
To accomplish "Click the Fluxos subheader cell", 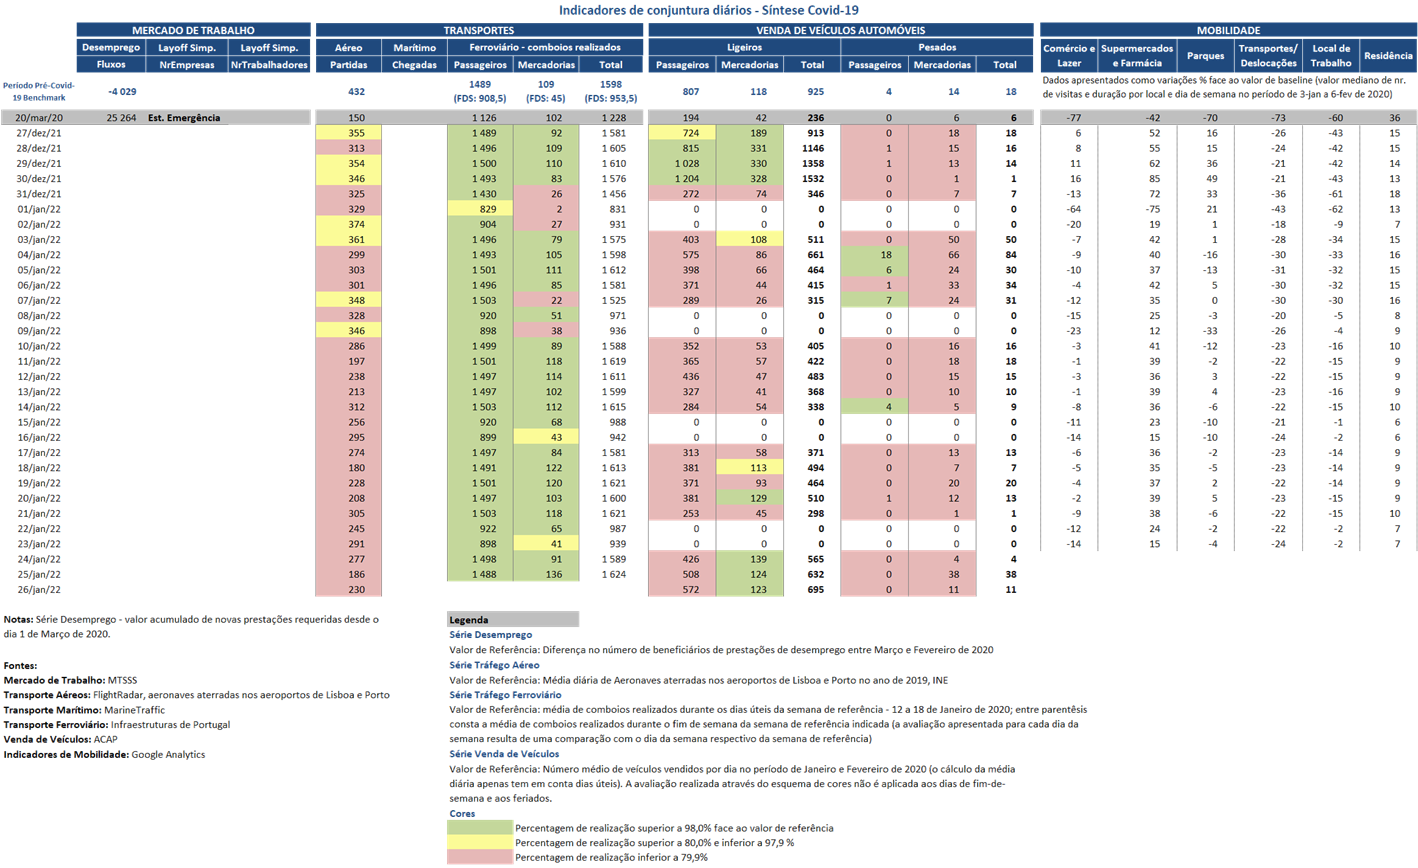I will (111, 64).
